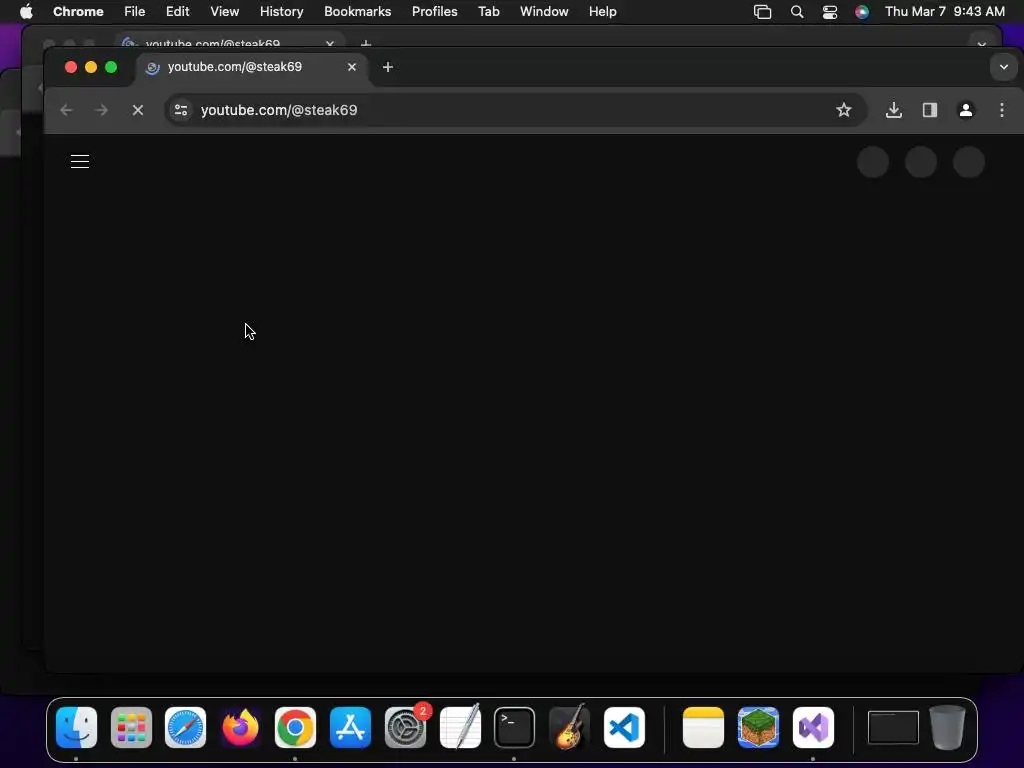Open the Bookmarks menu
The image size is (1024, 768).
tap(358, 12)
